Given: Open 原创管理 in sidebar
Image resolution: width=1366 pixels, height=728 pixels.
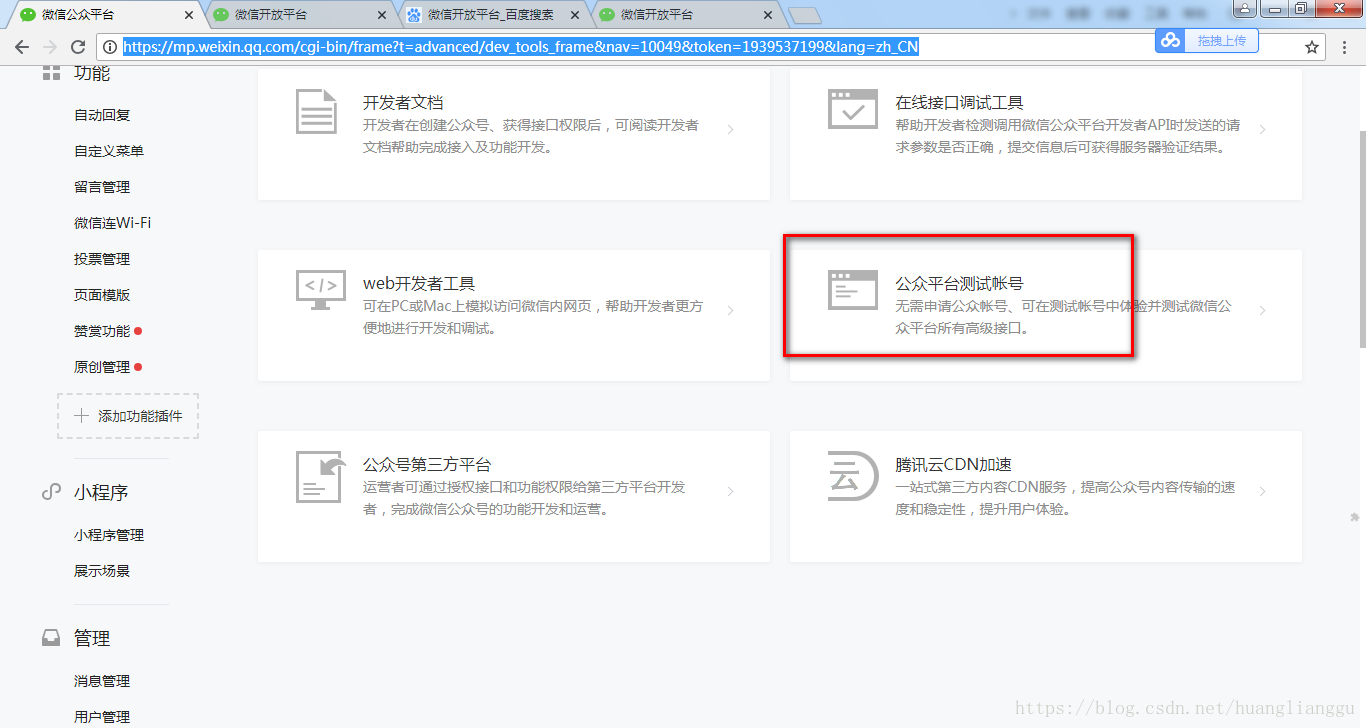Looking at the screenshot, I should tap(102, 367).
